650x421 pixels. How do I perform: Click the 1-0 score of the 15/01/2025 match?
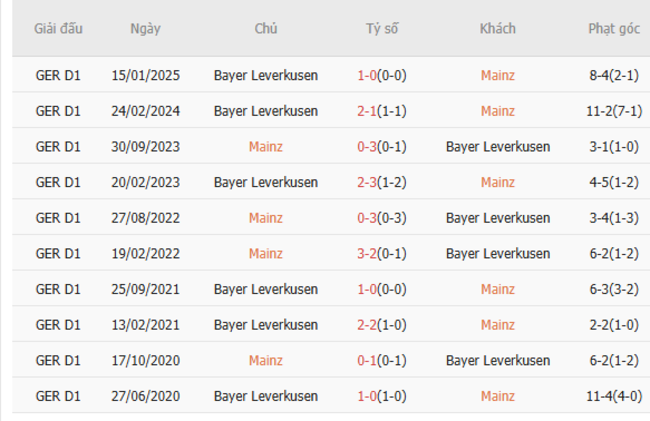click(366, 74)
